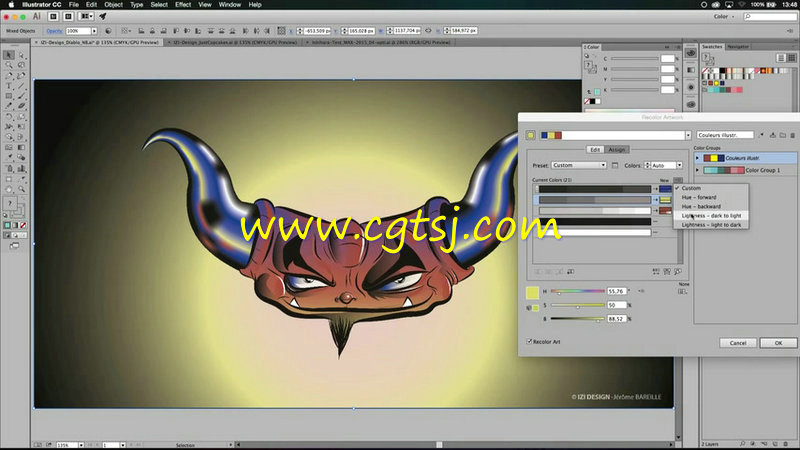Select the Hand tool
Image resolution: width=800 pixels, height=450 pixels.
pyautogui.click(x=9, y=189)
